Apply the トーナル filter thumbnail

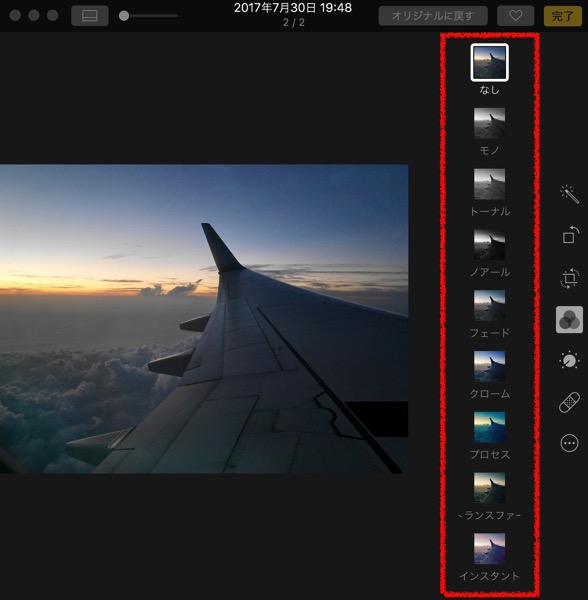click(489, 184)
